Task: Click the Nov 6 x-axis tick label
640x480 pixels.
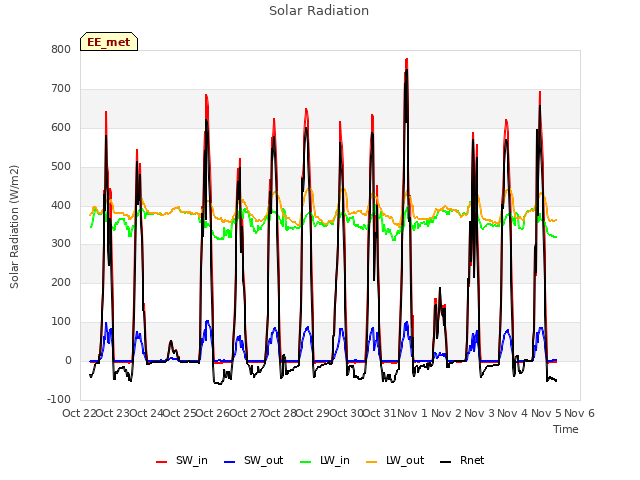Action: [x=580, y=413]
